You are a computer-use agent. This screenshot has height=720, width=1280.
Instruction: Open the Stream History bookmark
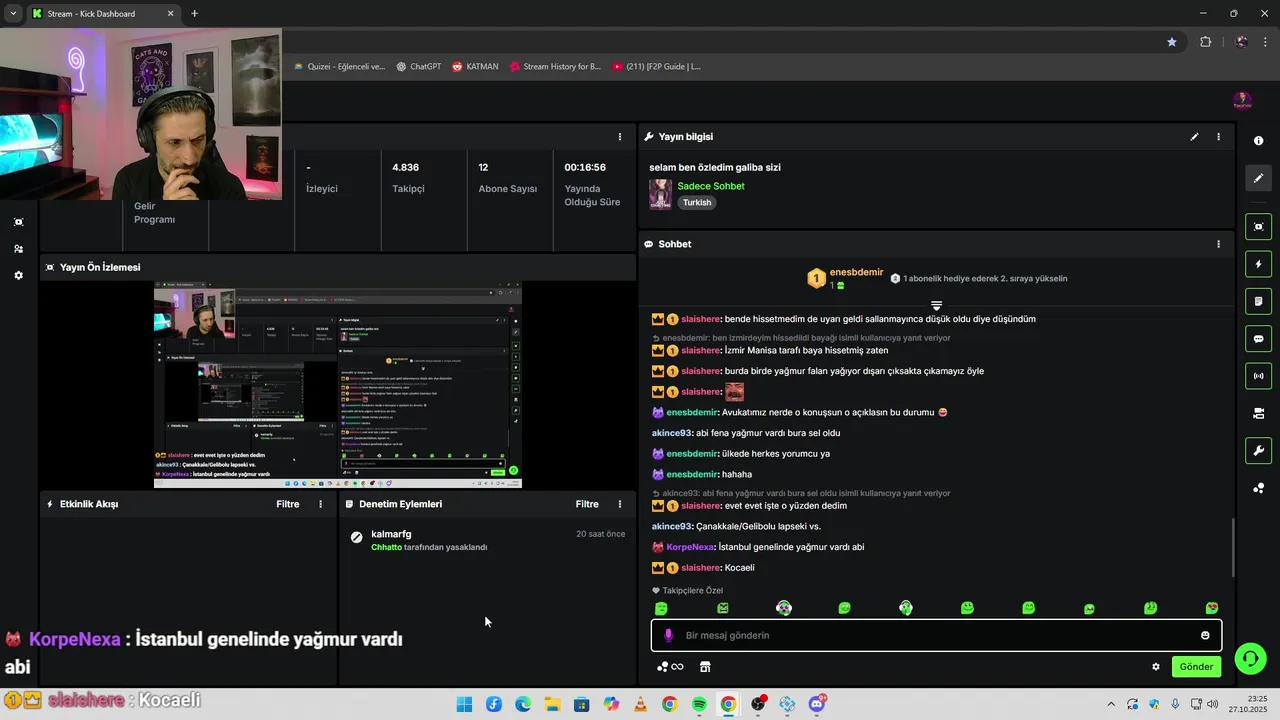pos(555,67)
